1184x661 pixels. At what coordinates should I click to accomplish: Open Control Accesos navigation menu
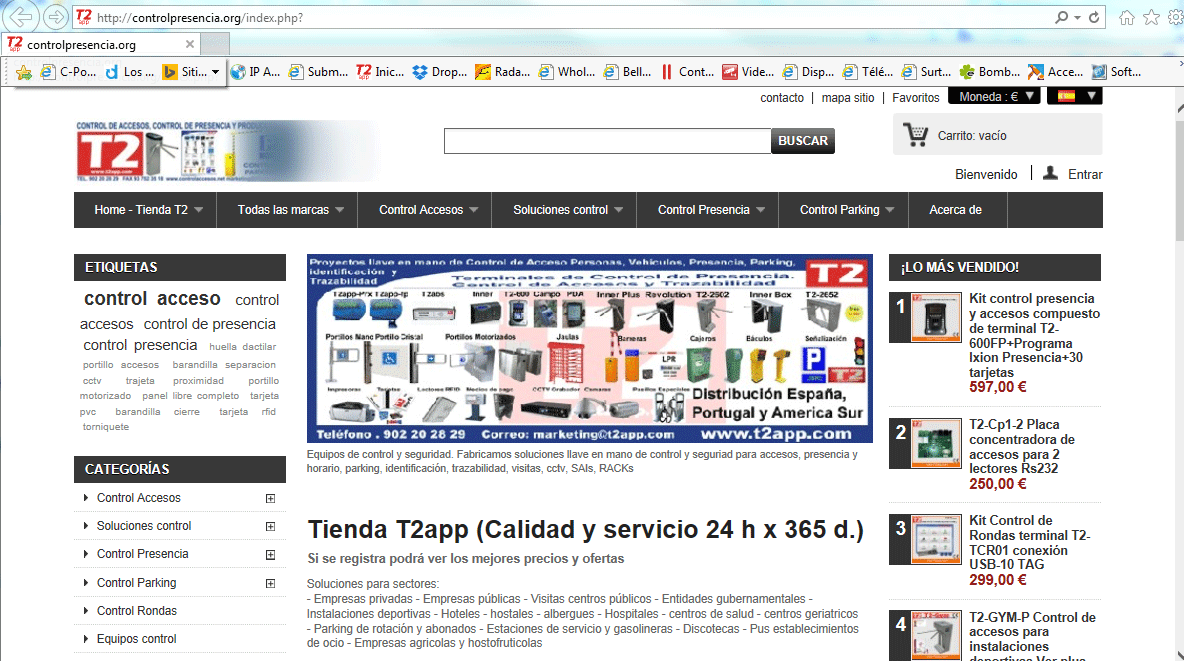(x=425, y=210)
